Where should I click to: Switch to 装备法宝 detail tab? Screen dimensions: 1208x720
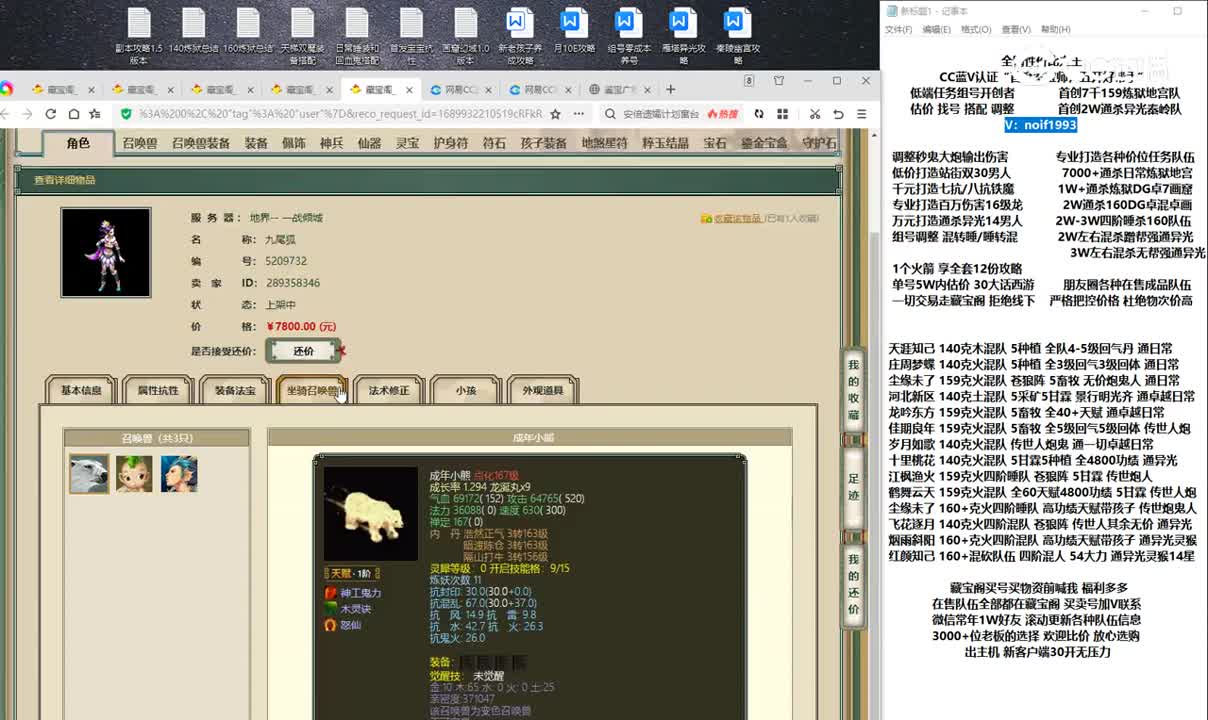(x=235, y=390)
